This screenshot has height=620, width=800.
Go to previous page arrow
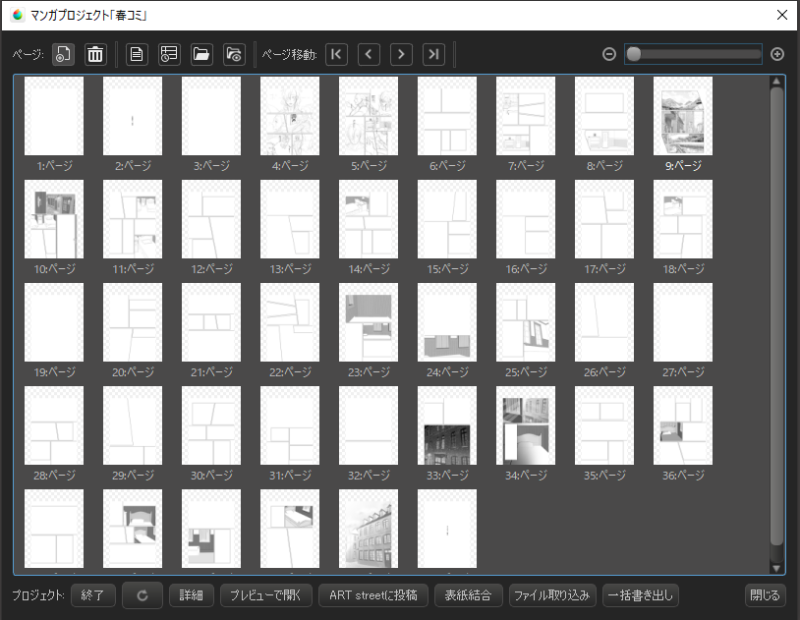[369, 54]
